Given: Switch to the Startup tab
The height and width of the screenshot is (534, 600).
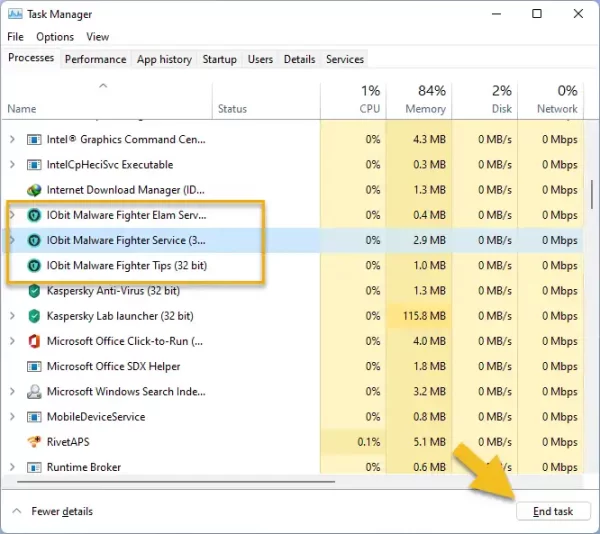Looking at the screenshot, I should pos(219,59).
